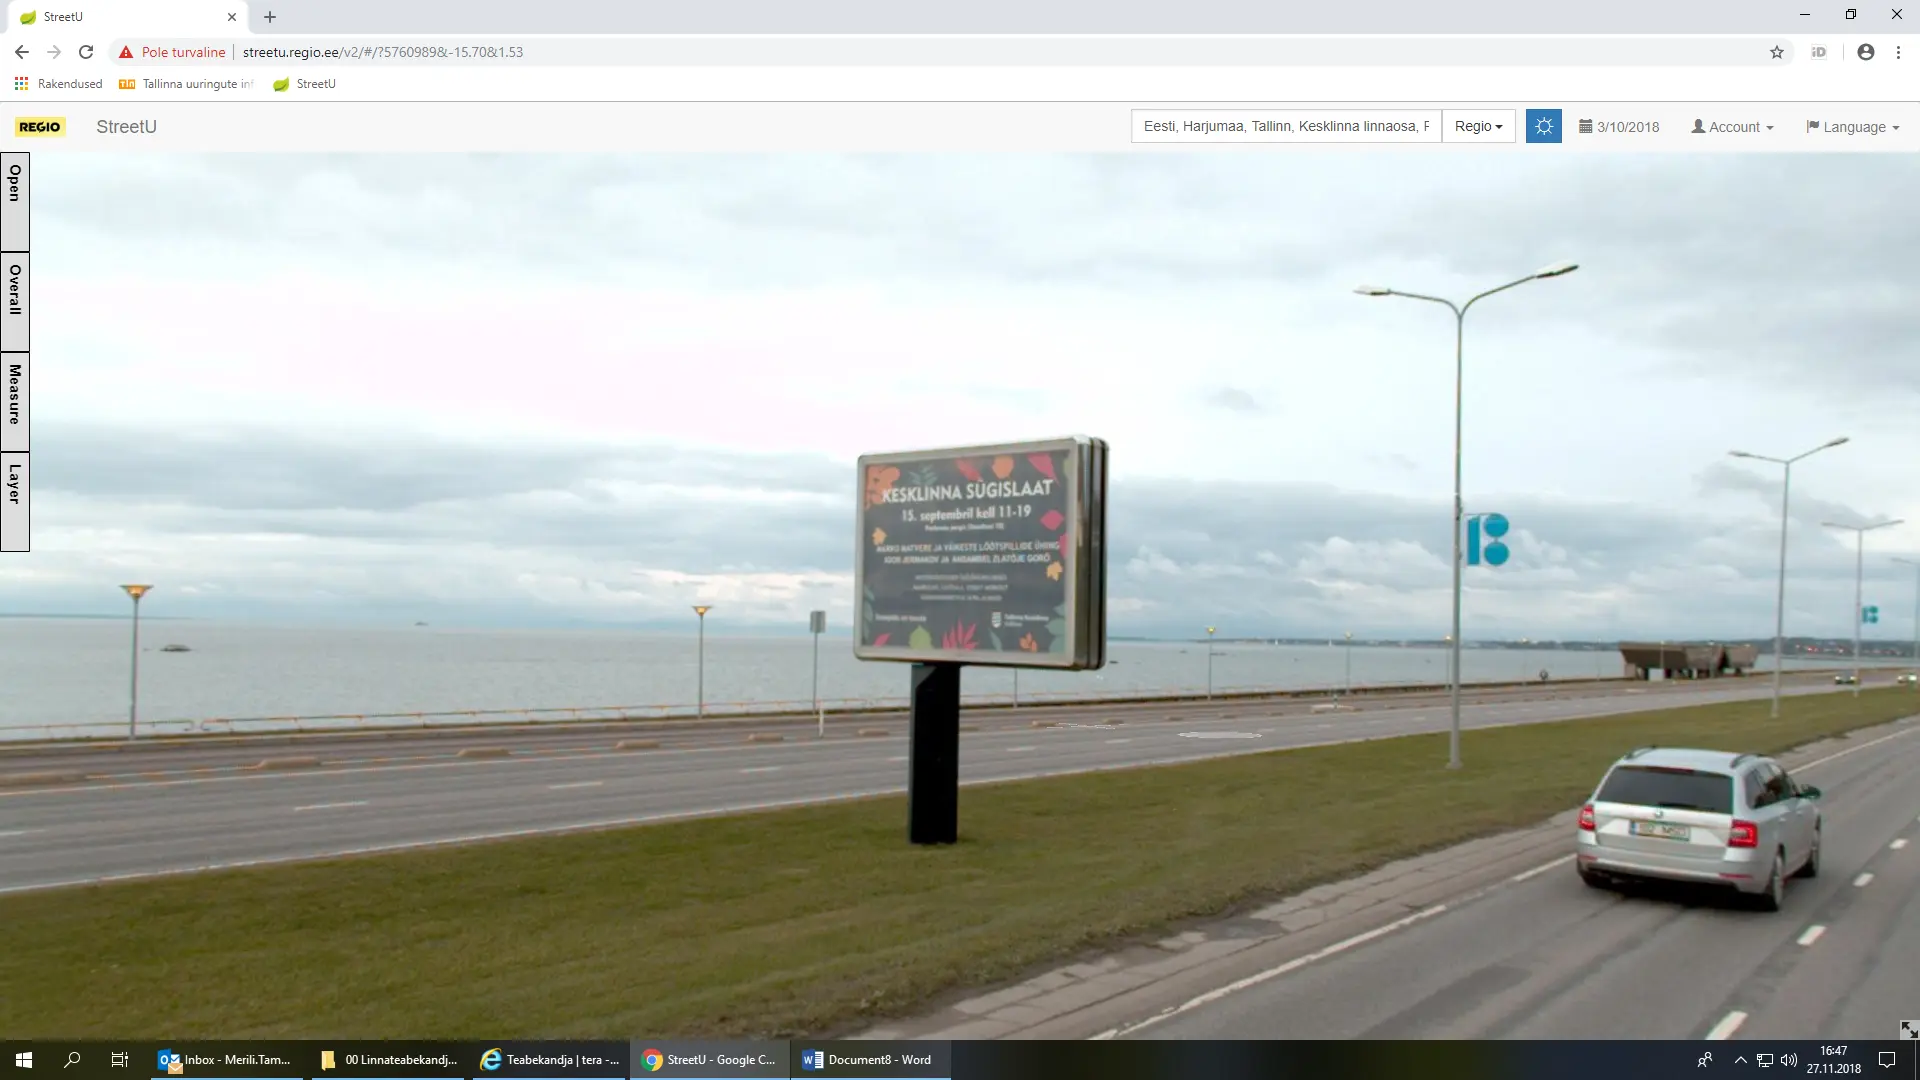
Task: Bookmark page with the star icon
Action: (1777, 52)
